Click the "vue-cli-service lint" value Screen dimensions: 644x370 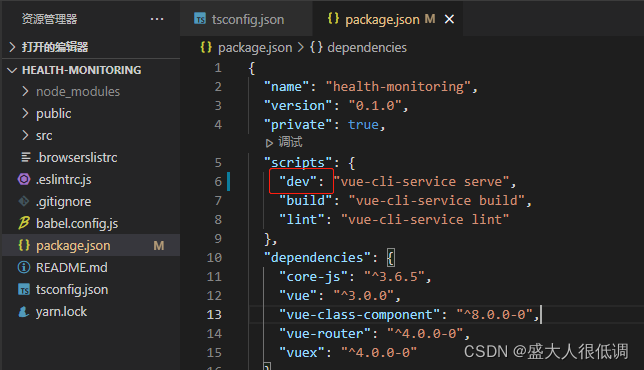[425, 219]
